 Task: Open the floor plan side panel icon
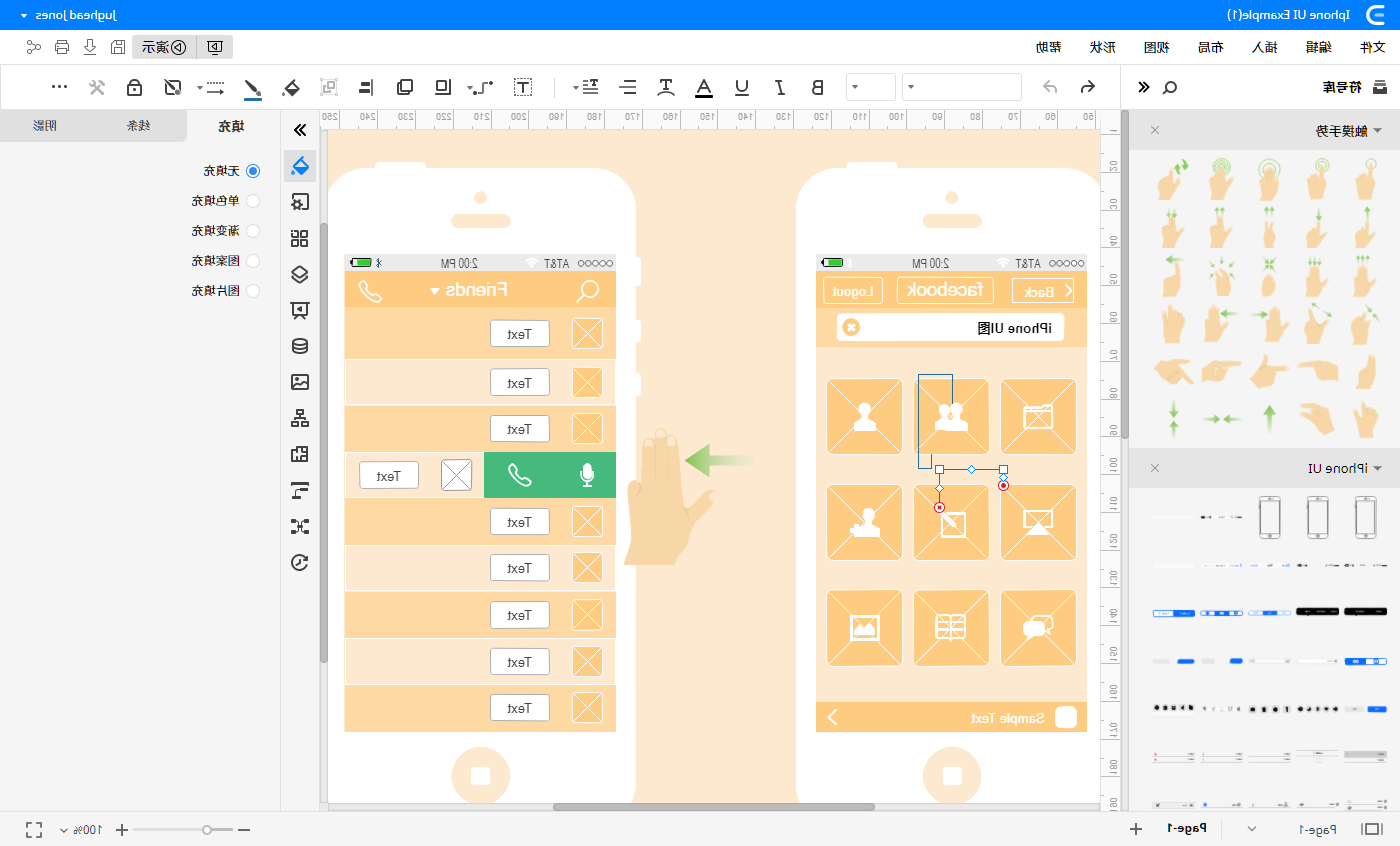(x=299, y=454)
